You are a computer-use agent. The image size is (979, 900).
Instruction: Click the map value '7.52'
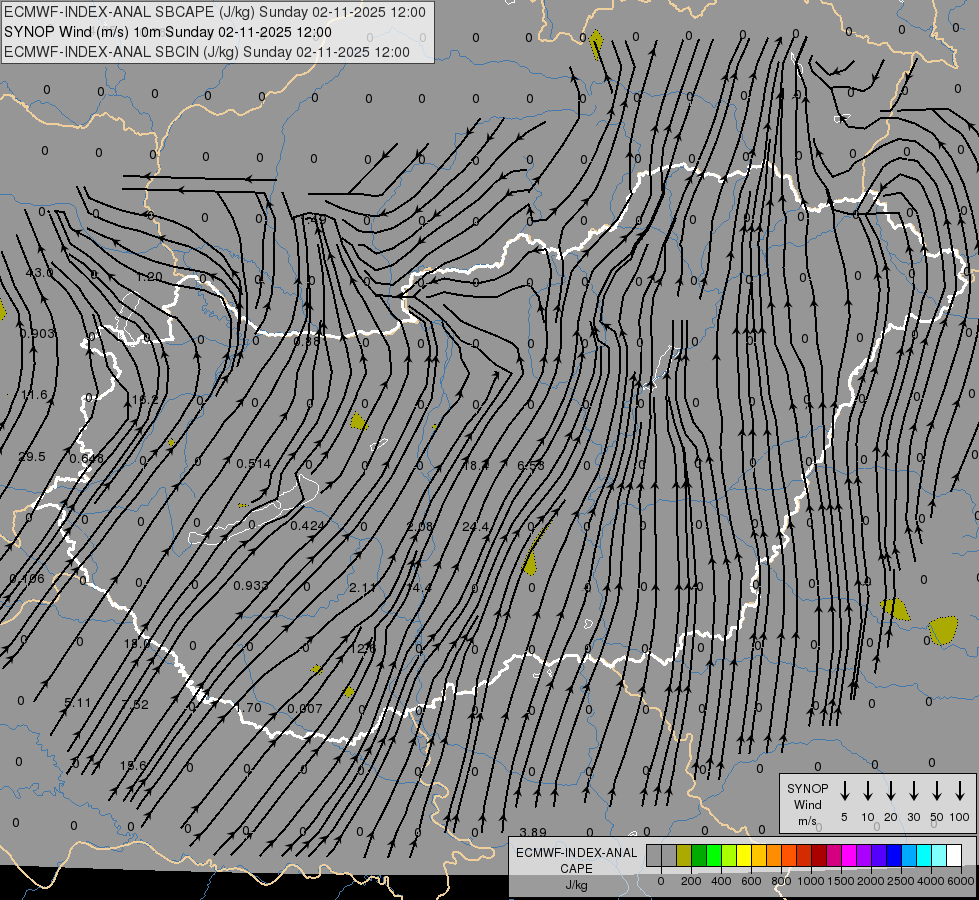pyautogui.click(x=135, y=705)
